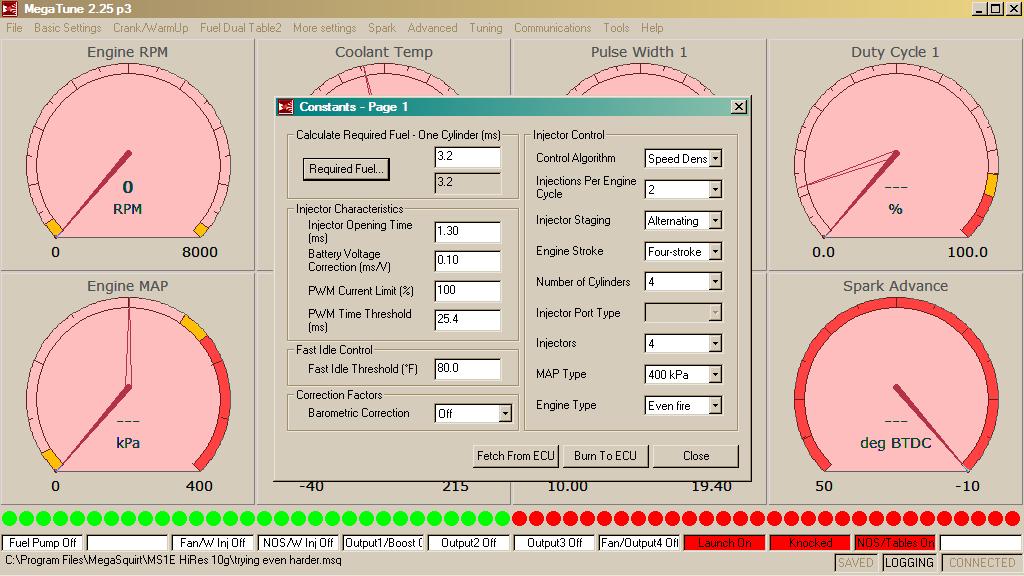Expand the Injector Staging dropdown
Viewport: 1024px width, 576px height.
tap(715, 221)
